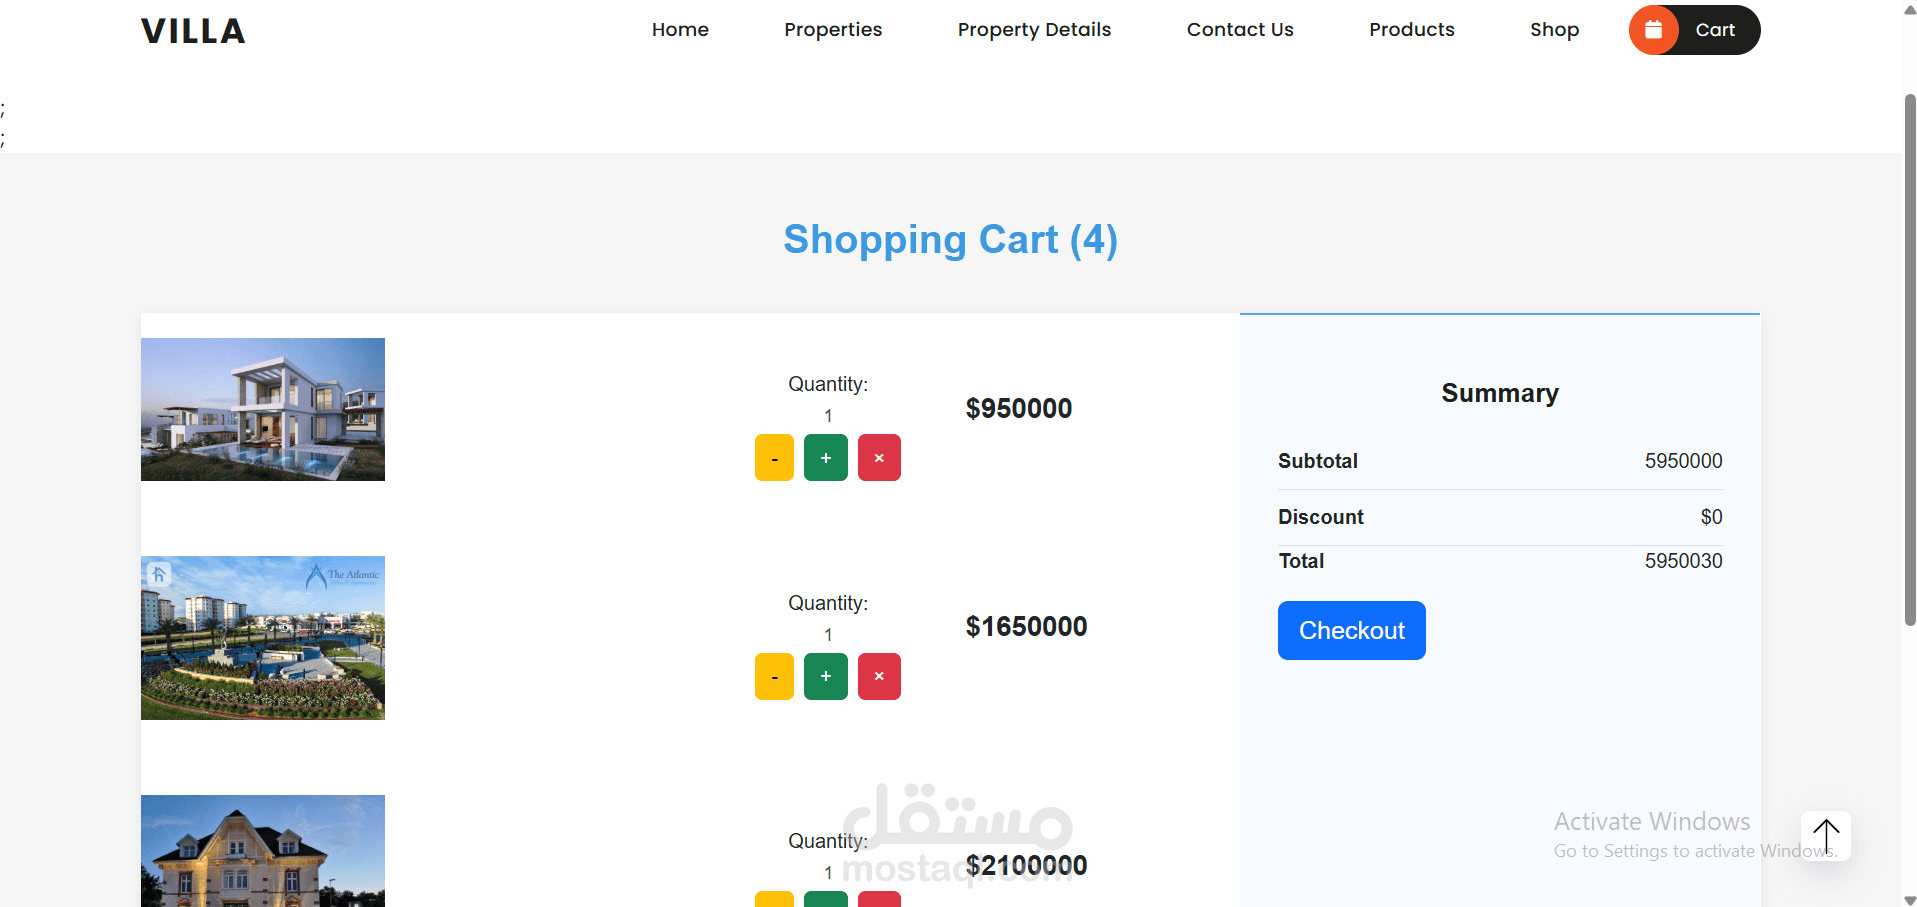Image resolution: width=1917 pixels, height=907 pixels.
Task: Click the page's vertical scrollbar thumb
Action: 1910,360
